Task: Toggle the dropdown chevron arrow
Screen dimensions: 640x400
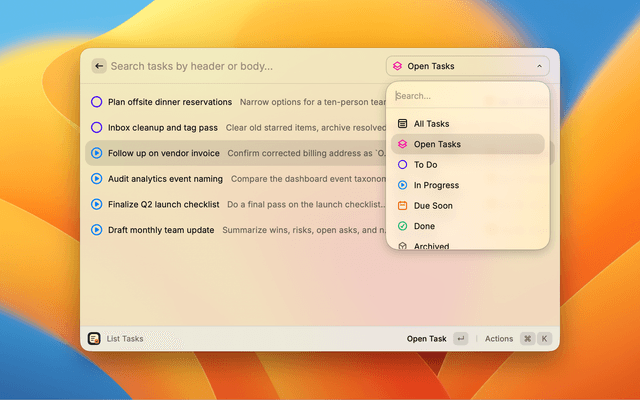Action: pyautogui.click(x=539, y=66)
